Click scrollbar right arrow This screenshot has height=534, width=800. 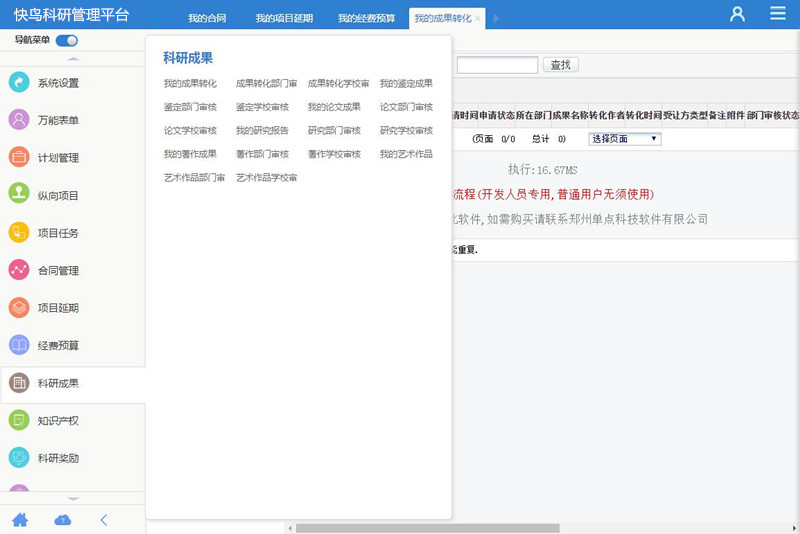794,528
